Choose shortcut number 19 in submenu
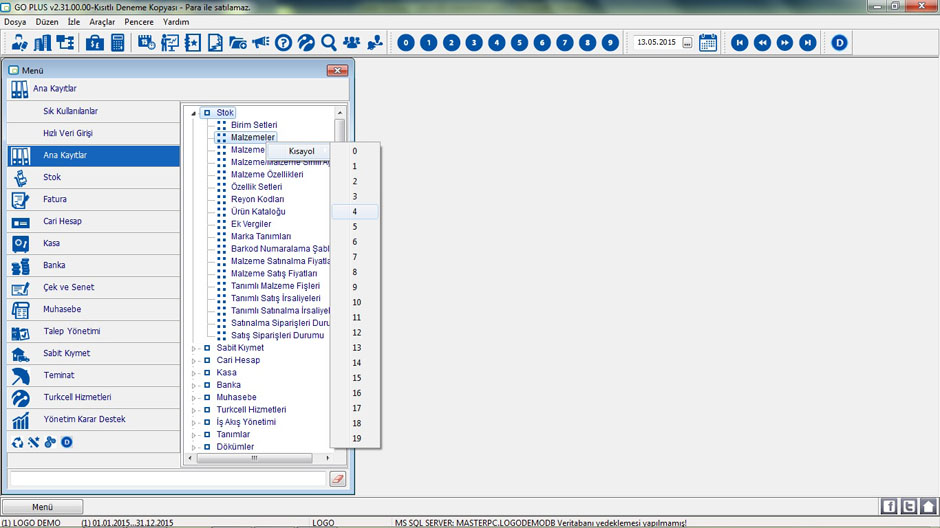940x528 pixels. 355,439
